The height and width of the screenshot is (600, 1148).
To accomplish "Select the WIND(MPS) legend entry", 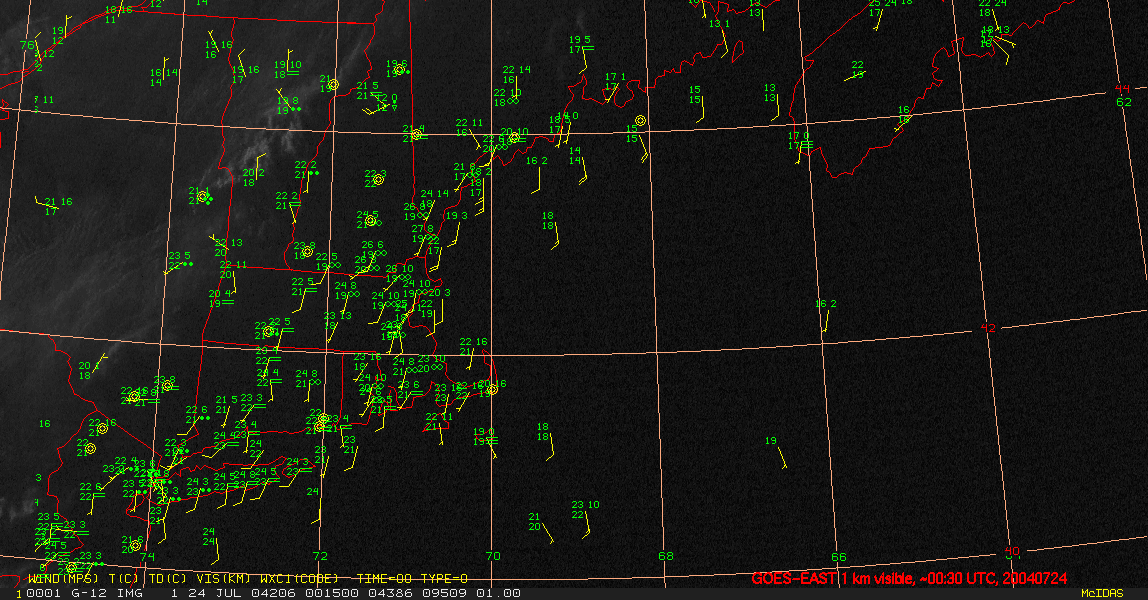I will click(x=63, y=578).
